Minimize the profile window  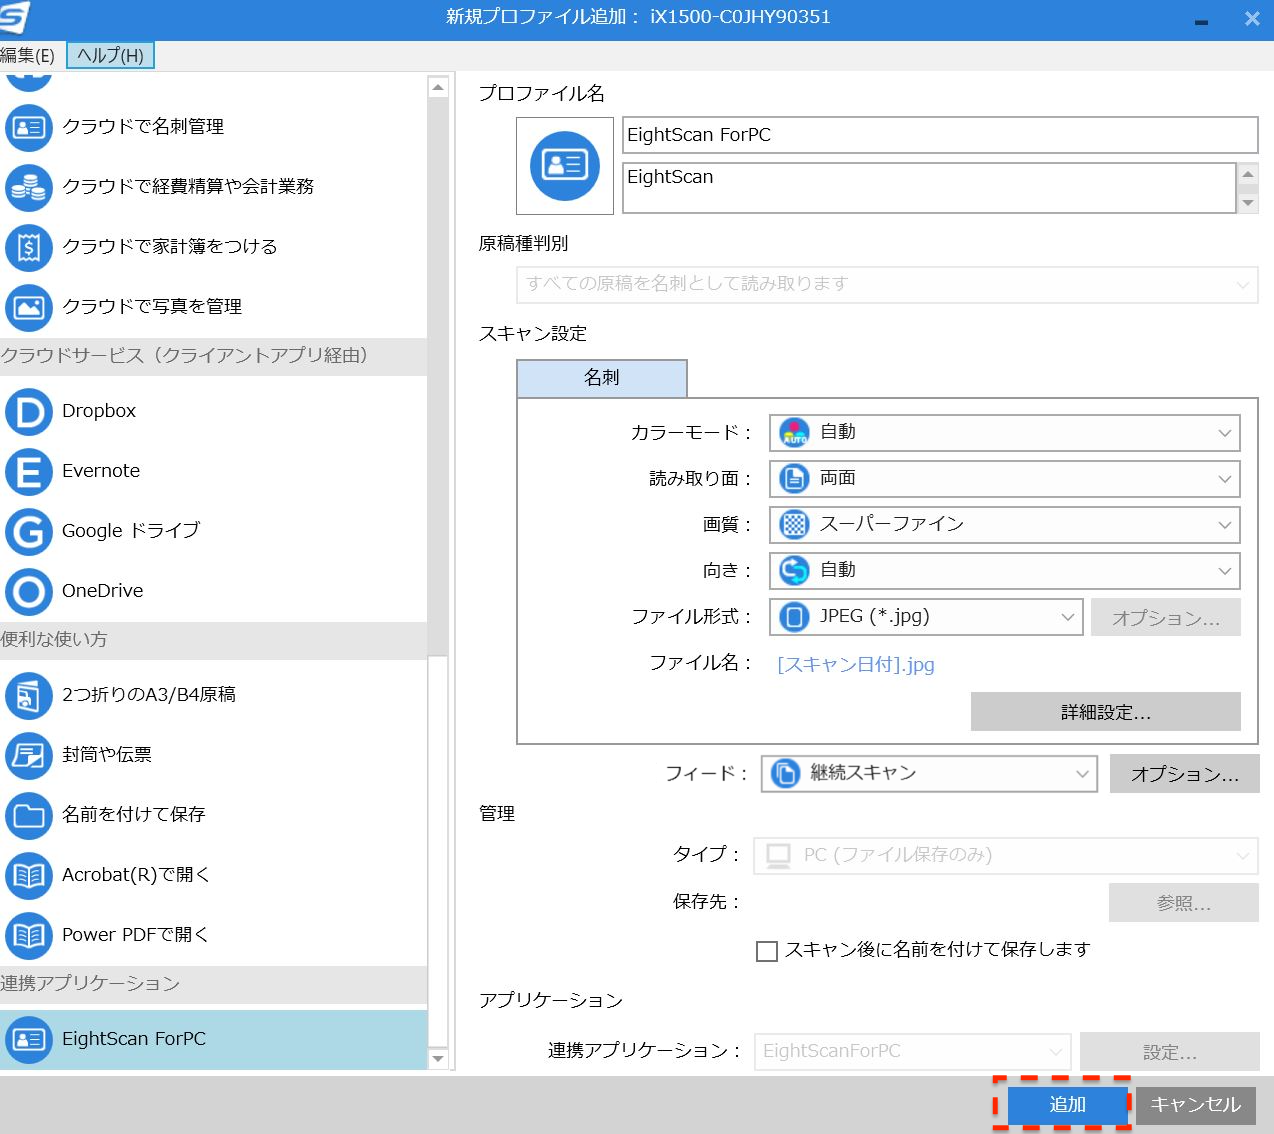click(x=1202, y=20)
